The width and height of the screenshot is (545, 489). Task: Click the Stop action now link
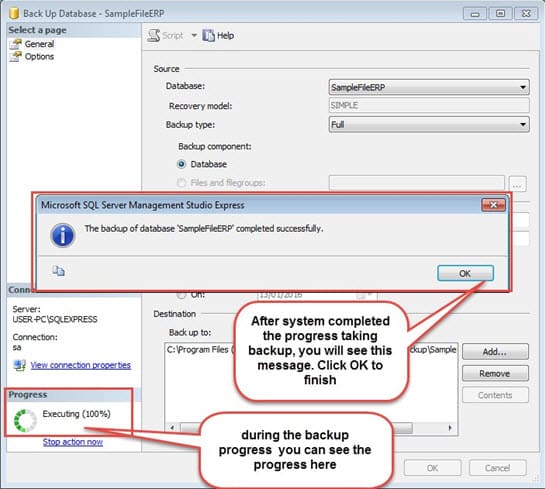(x=73, y=442)
